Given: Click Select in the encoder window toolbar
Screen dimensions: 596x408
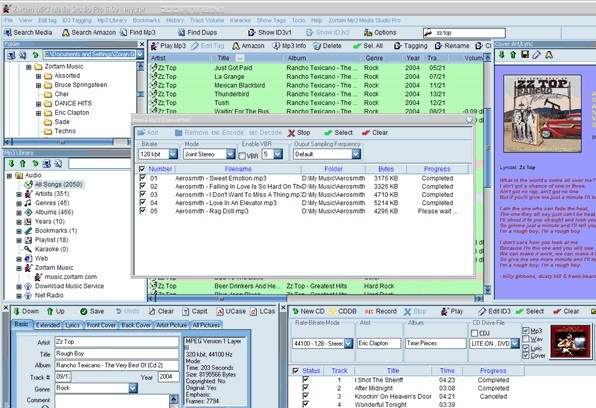Looking at the screenshot, I should 338,133.
